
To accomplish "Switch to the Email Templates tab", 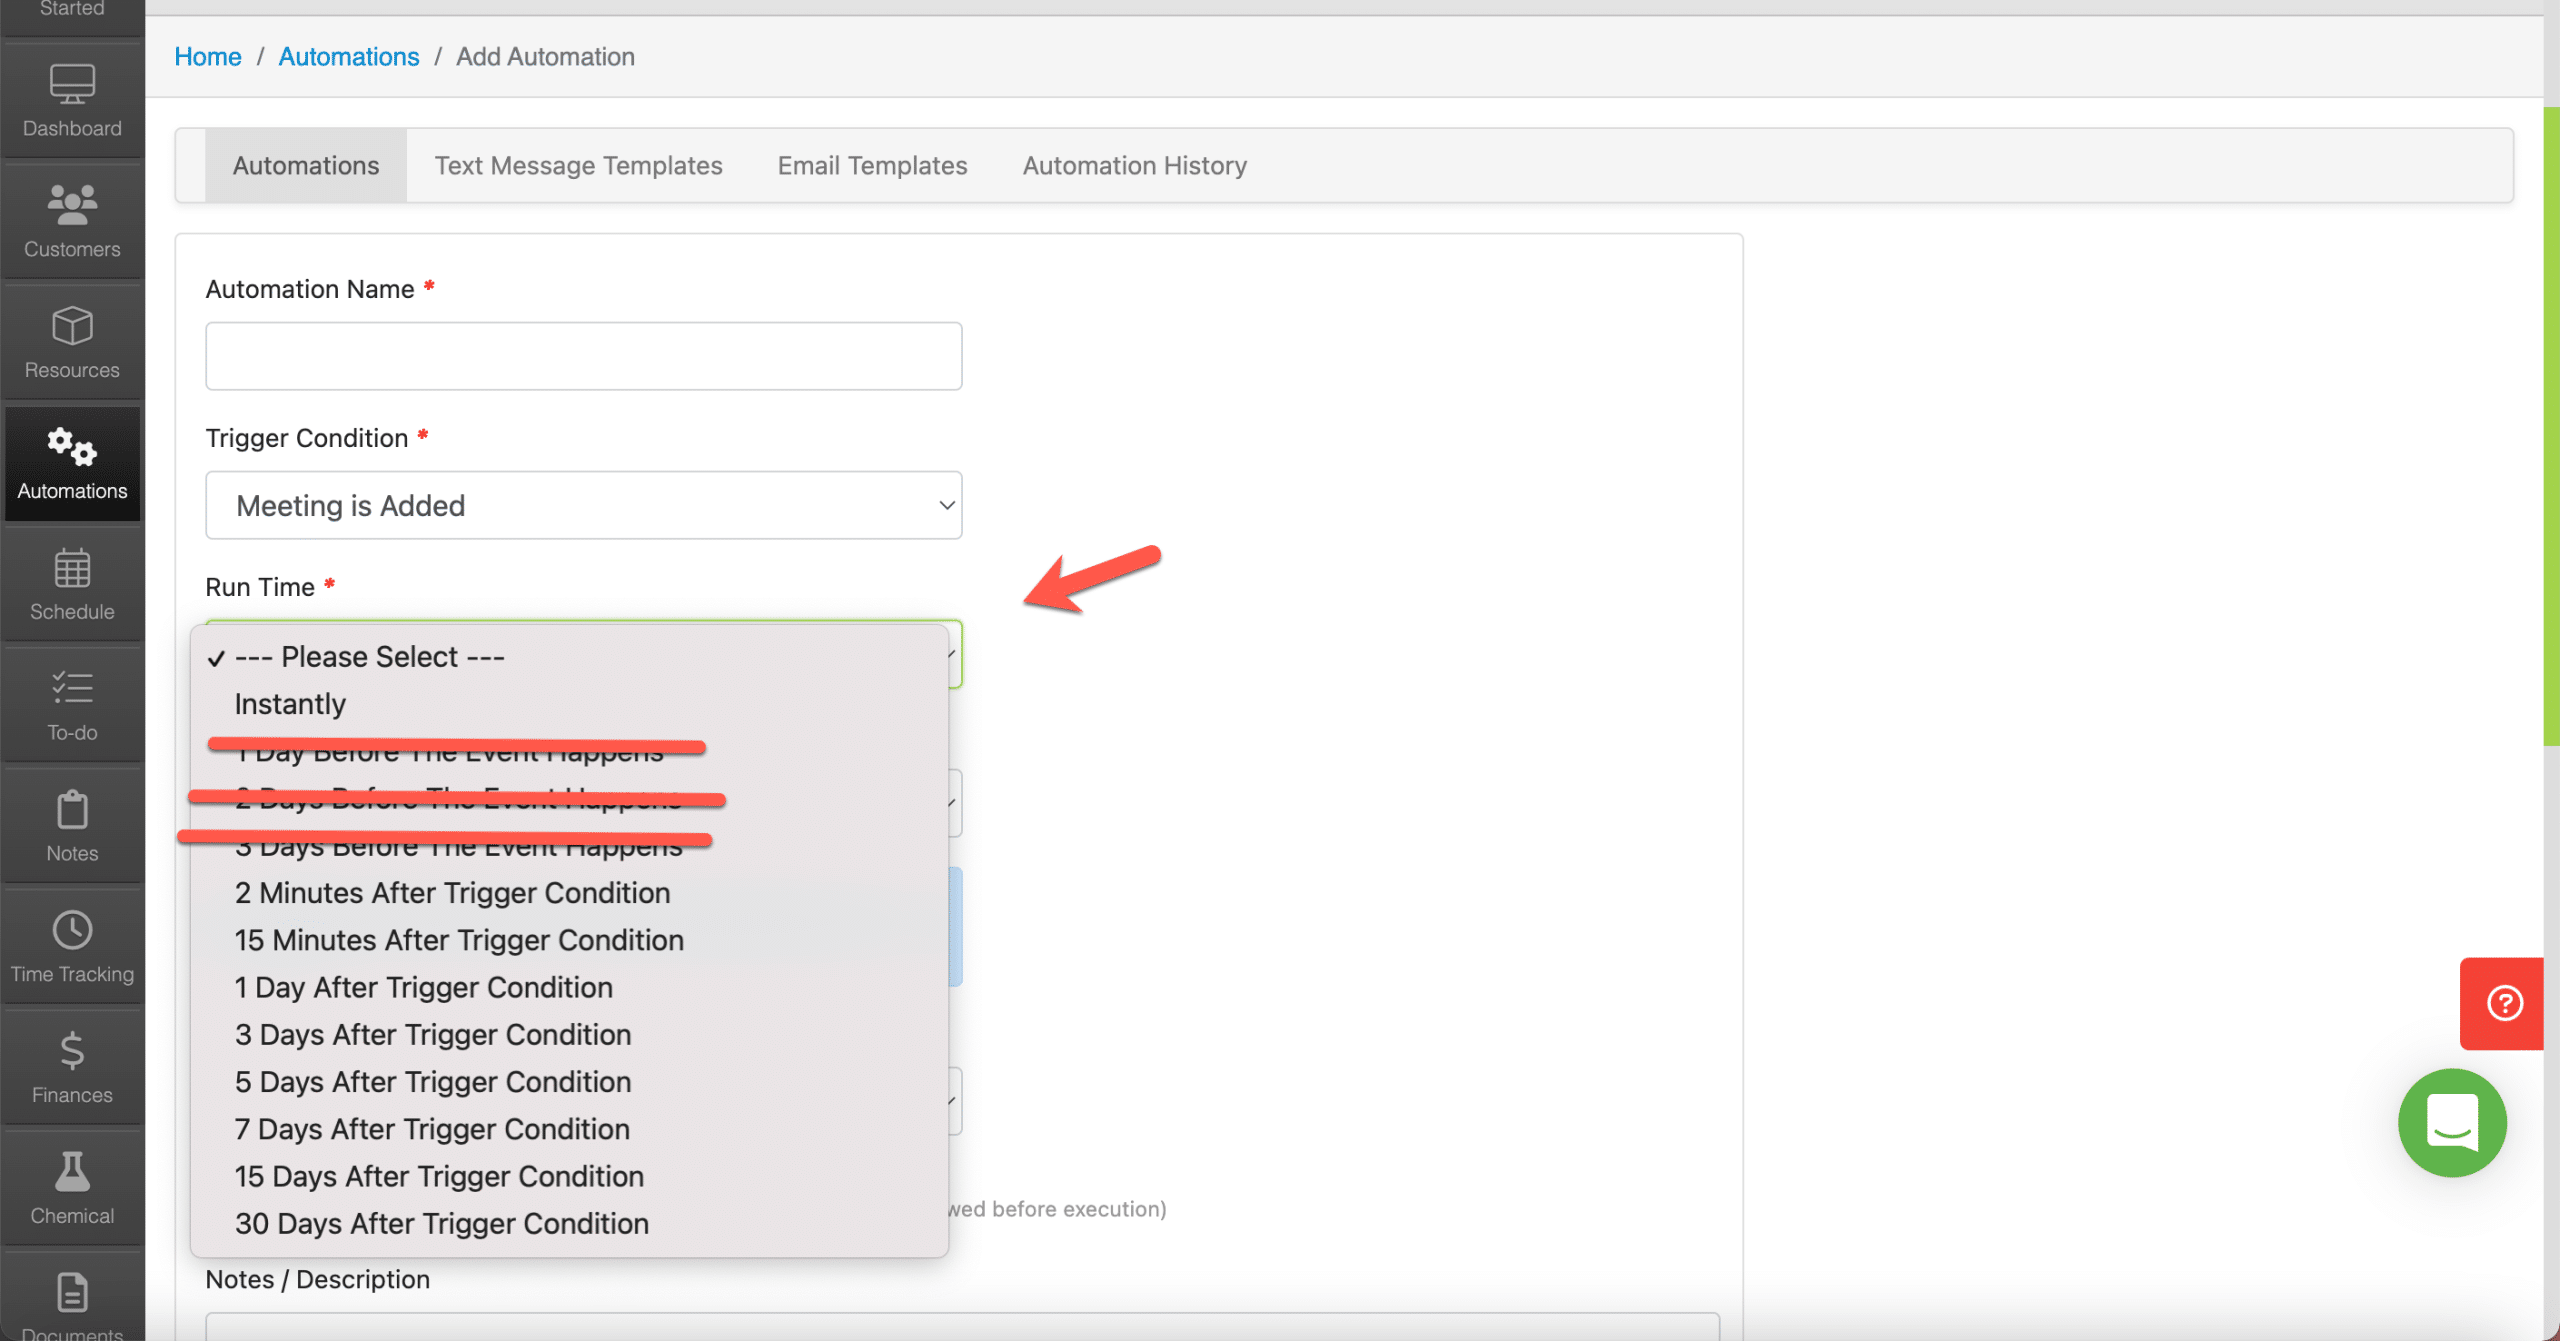I will 871,165.
